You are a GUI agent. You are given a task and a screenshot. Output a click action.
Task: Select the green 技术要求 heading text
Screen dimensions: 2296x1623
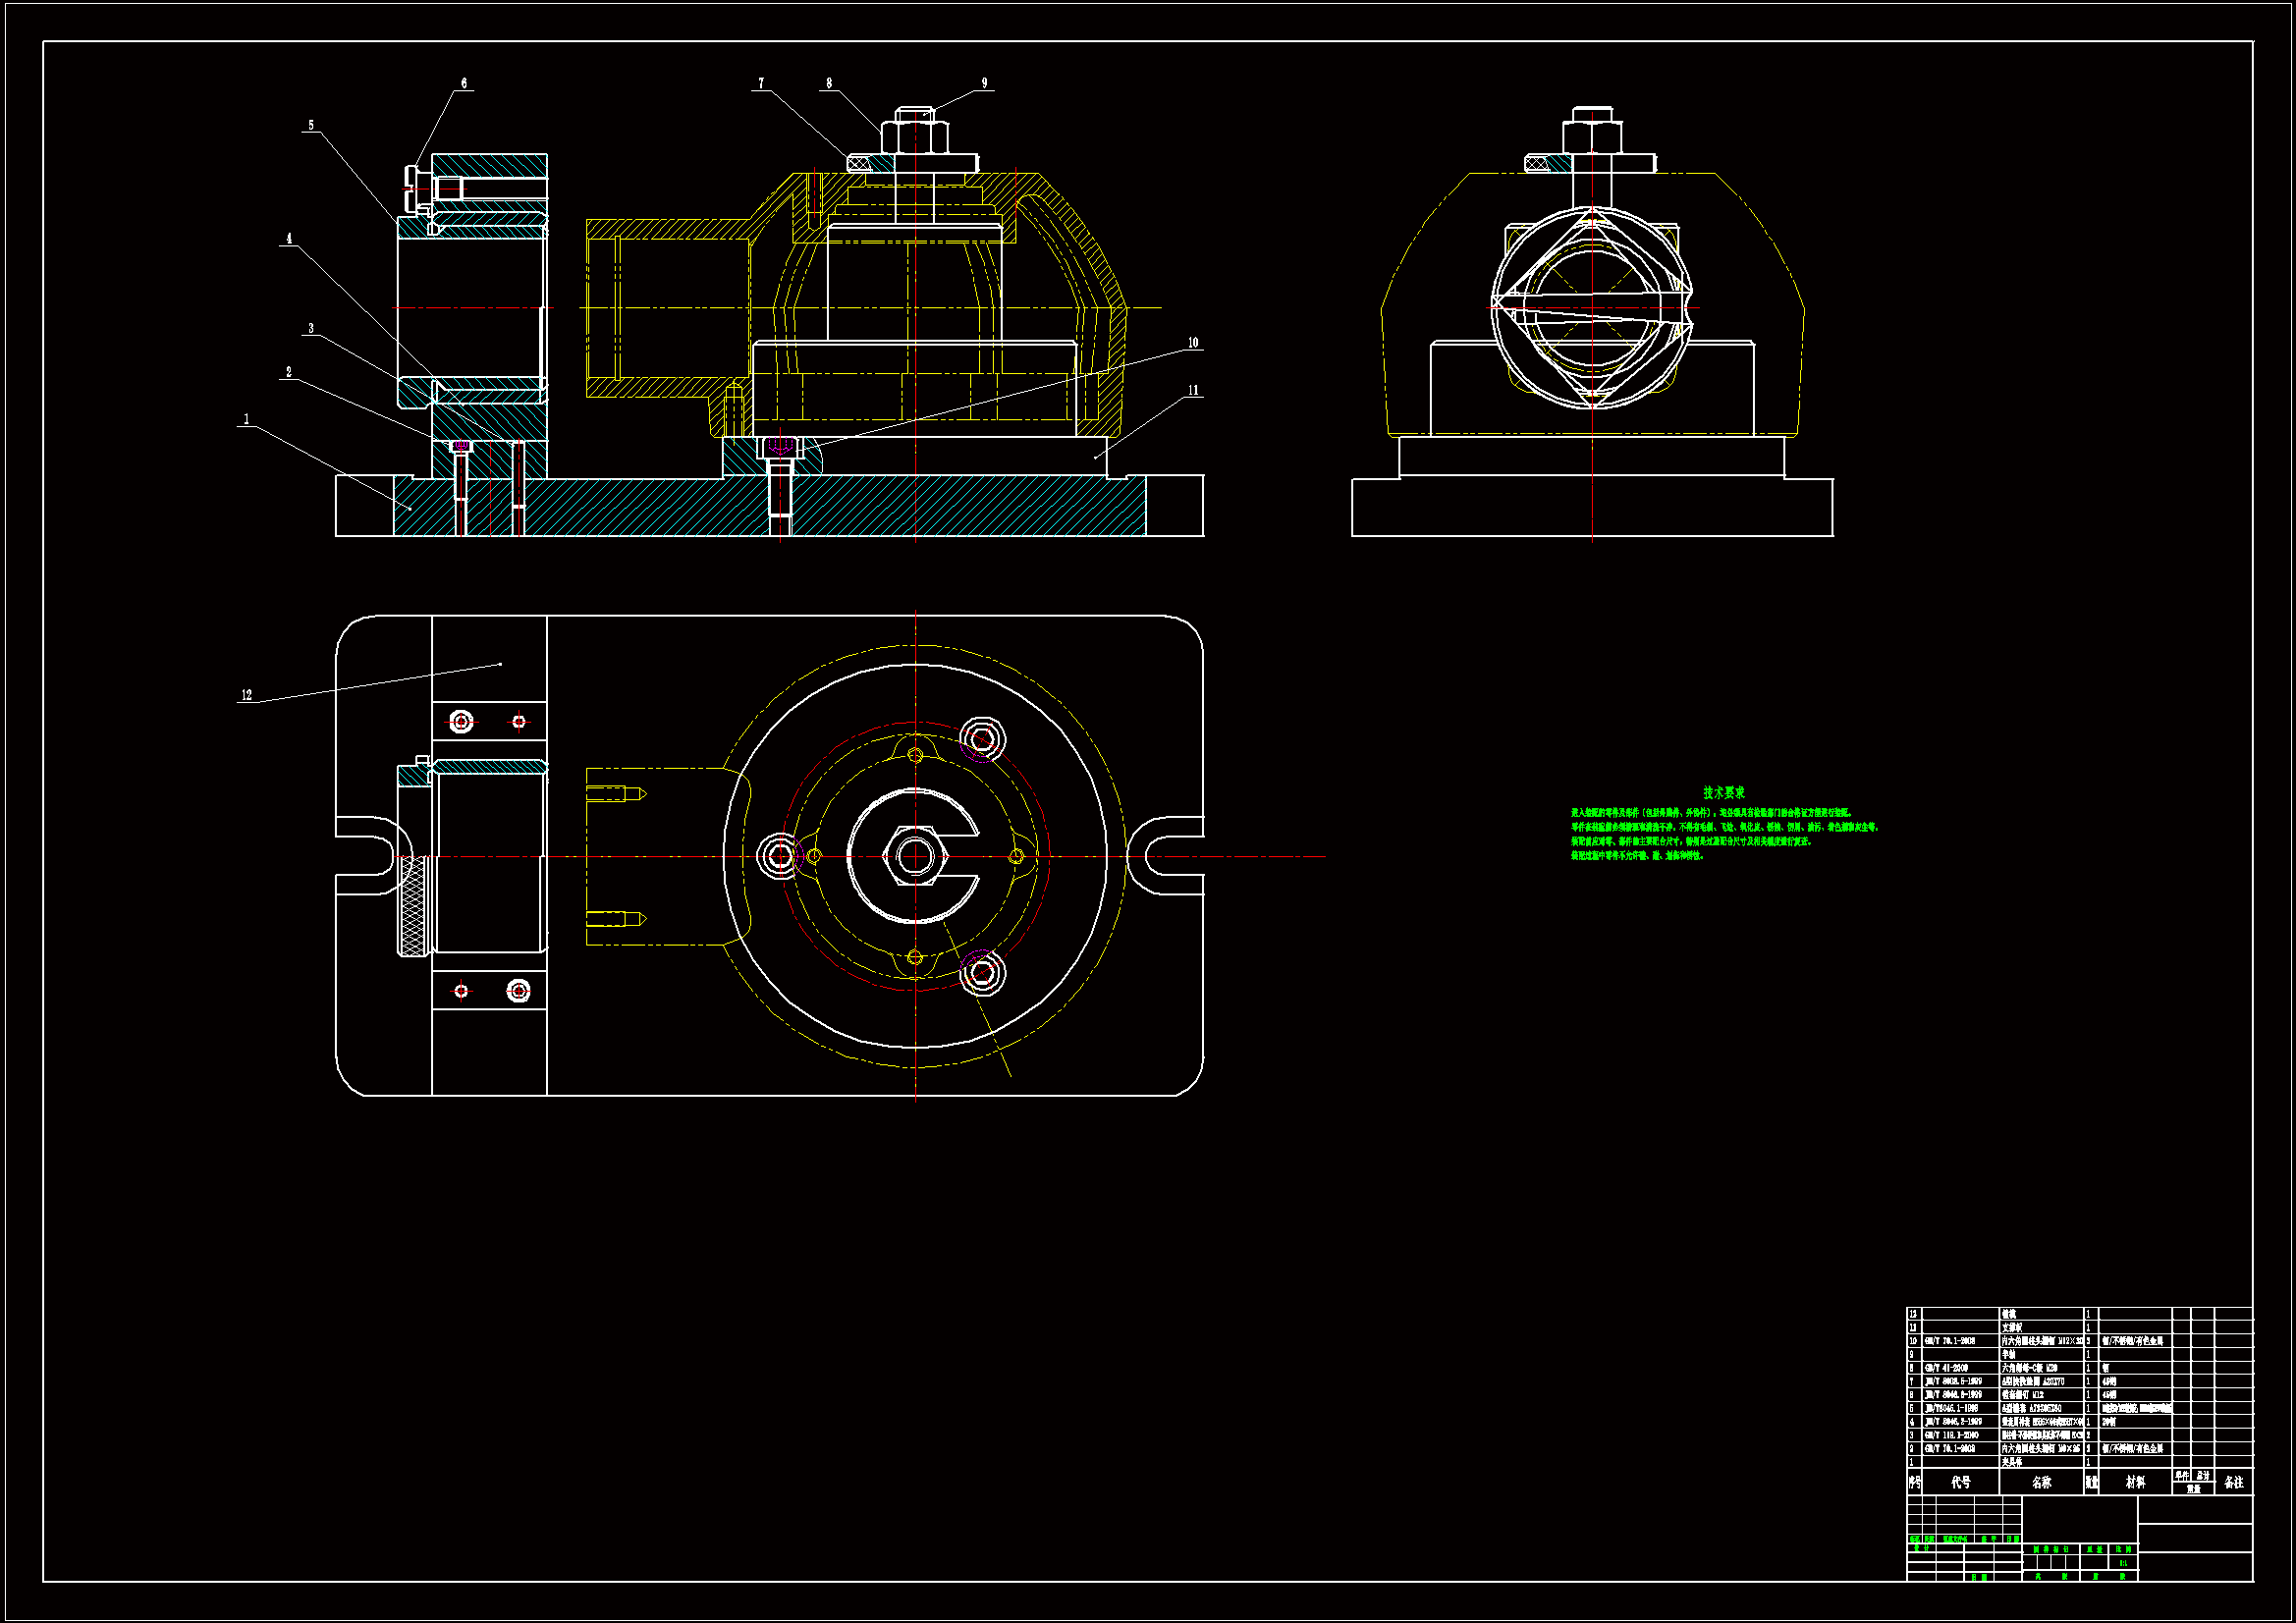[x=1723, y=792]
